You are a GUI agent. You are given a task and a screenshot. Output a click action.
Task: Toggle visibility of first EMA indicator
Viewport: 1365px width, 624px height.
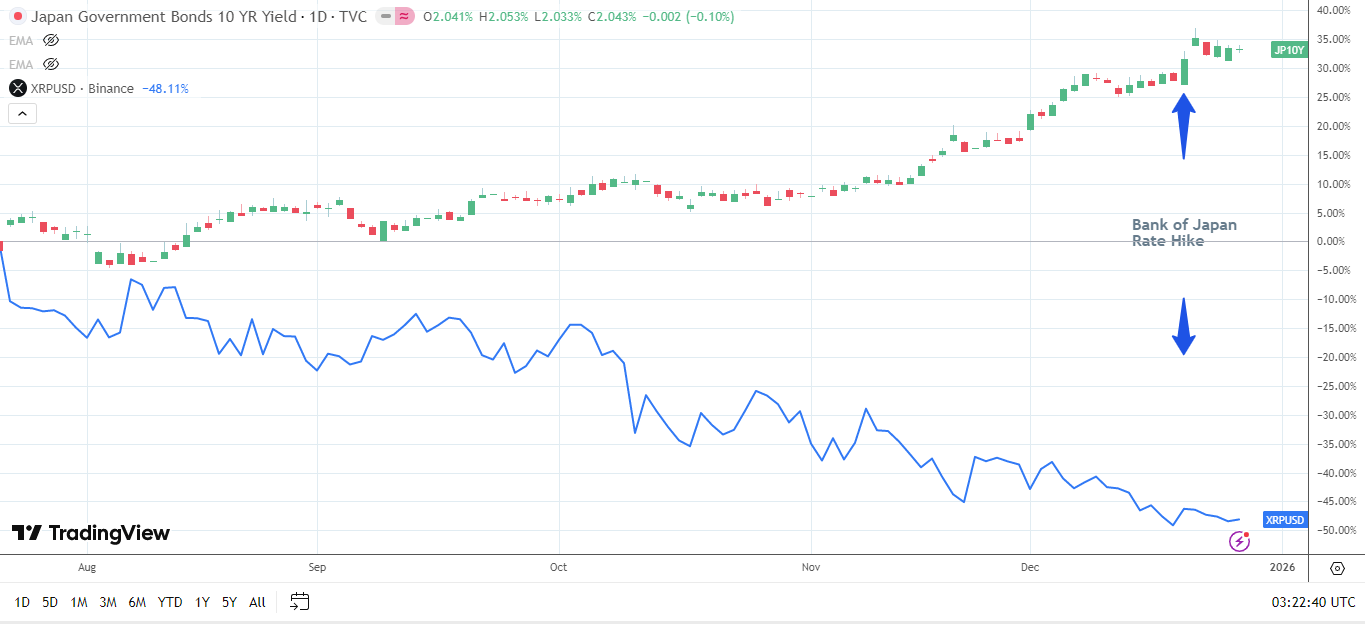[x=52, y=40]
